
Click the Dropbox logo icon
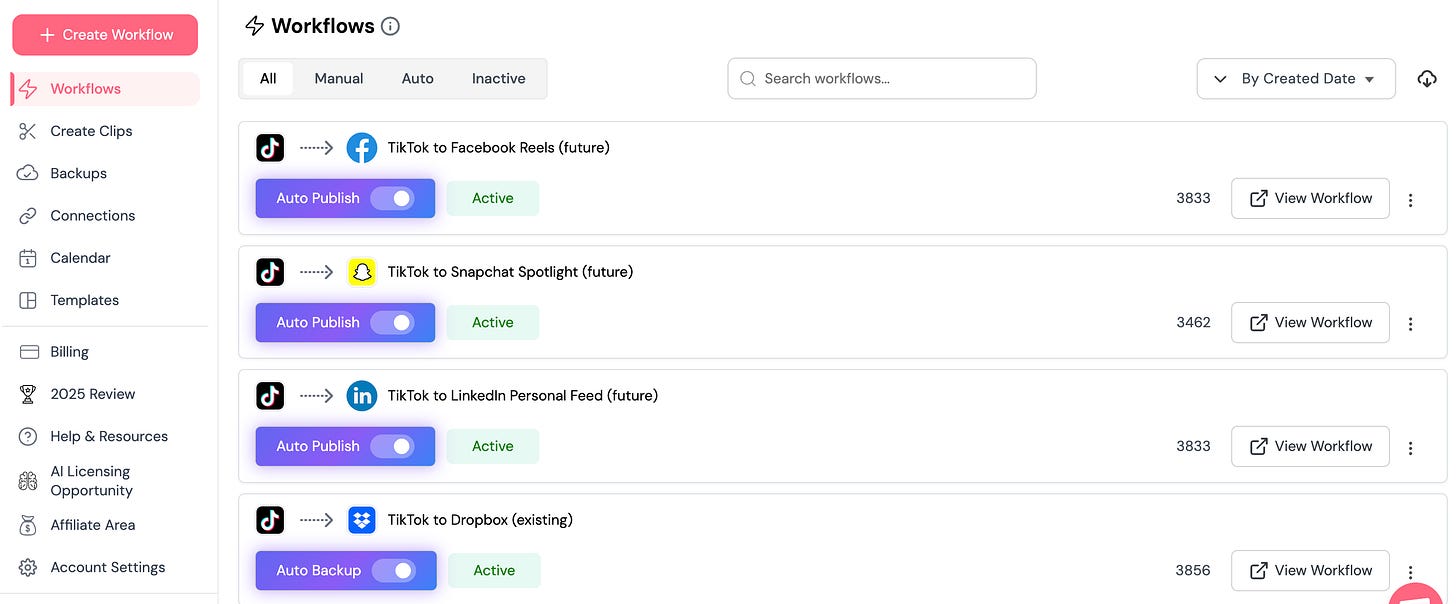coord(362,520)
